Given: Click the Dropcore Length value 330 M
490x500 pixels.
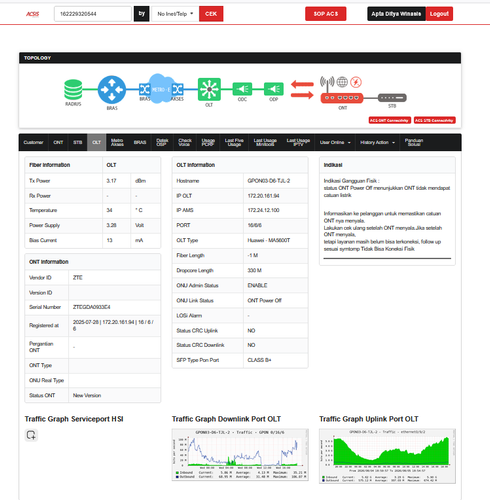Looking at the screenshot, I should [x=254, y=270].
